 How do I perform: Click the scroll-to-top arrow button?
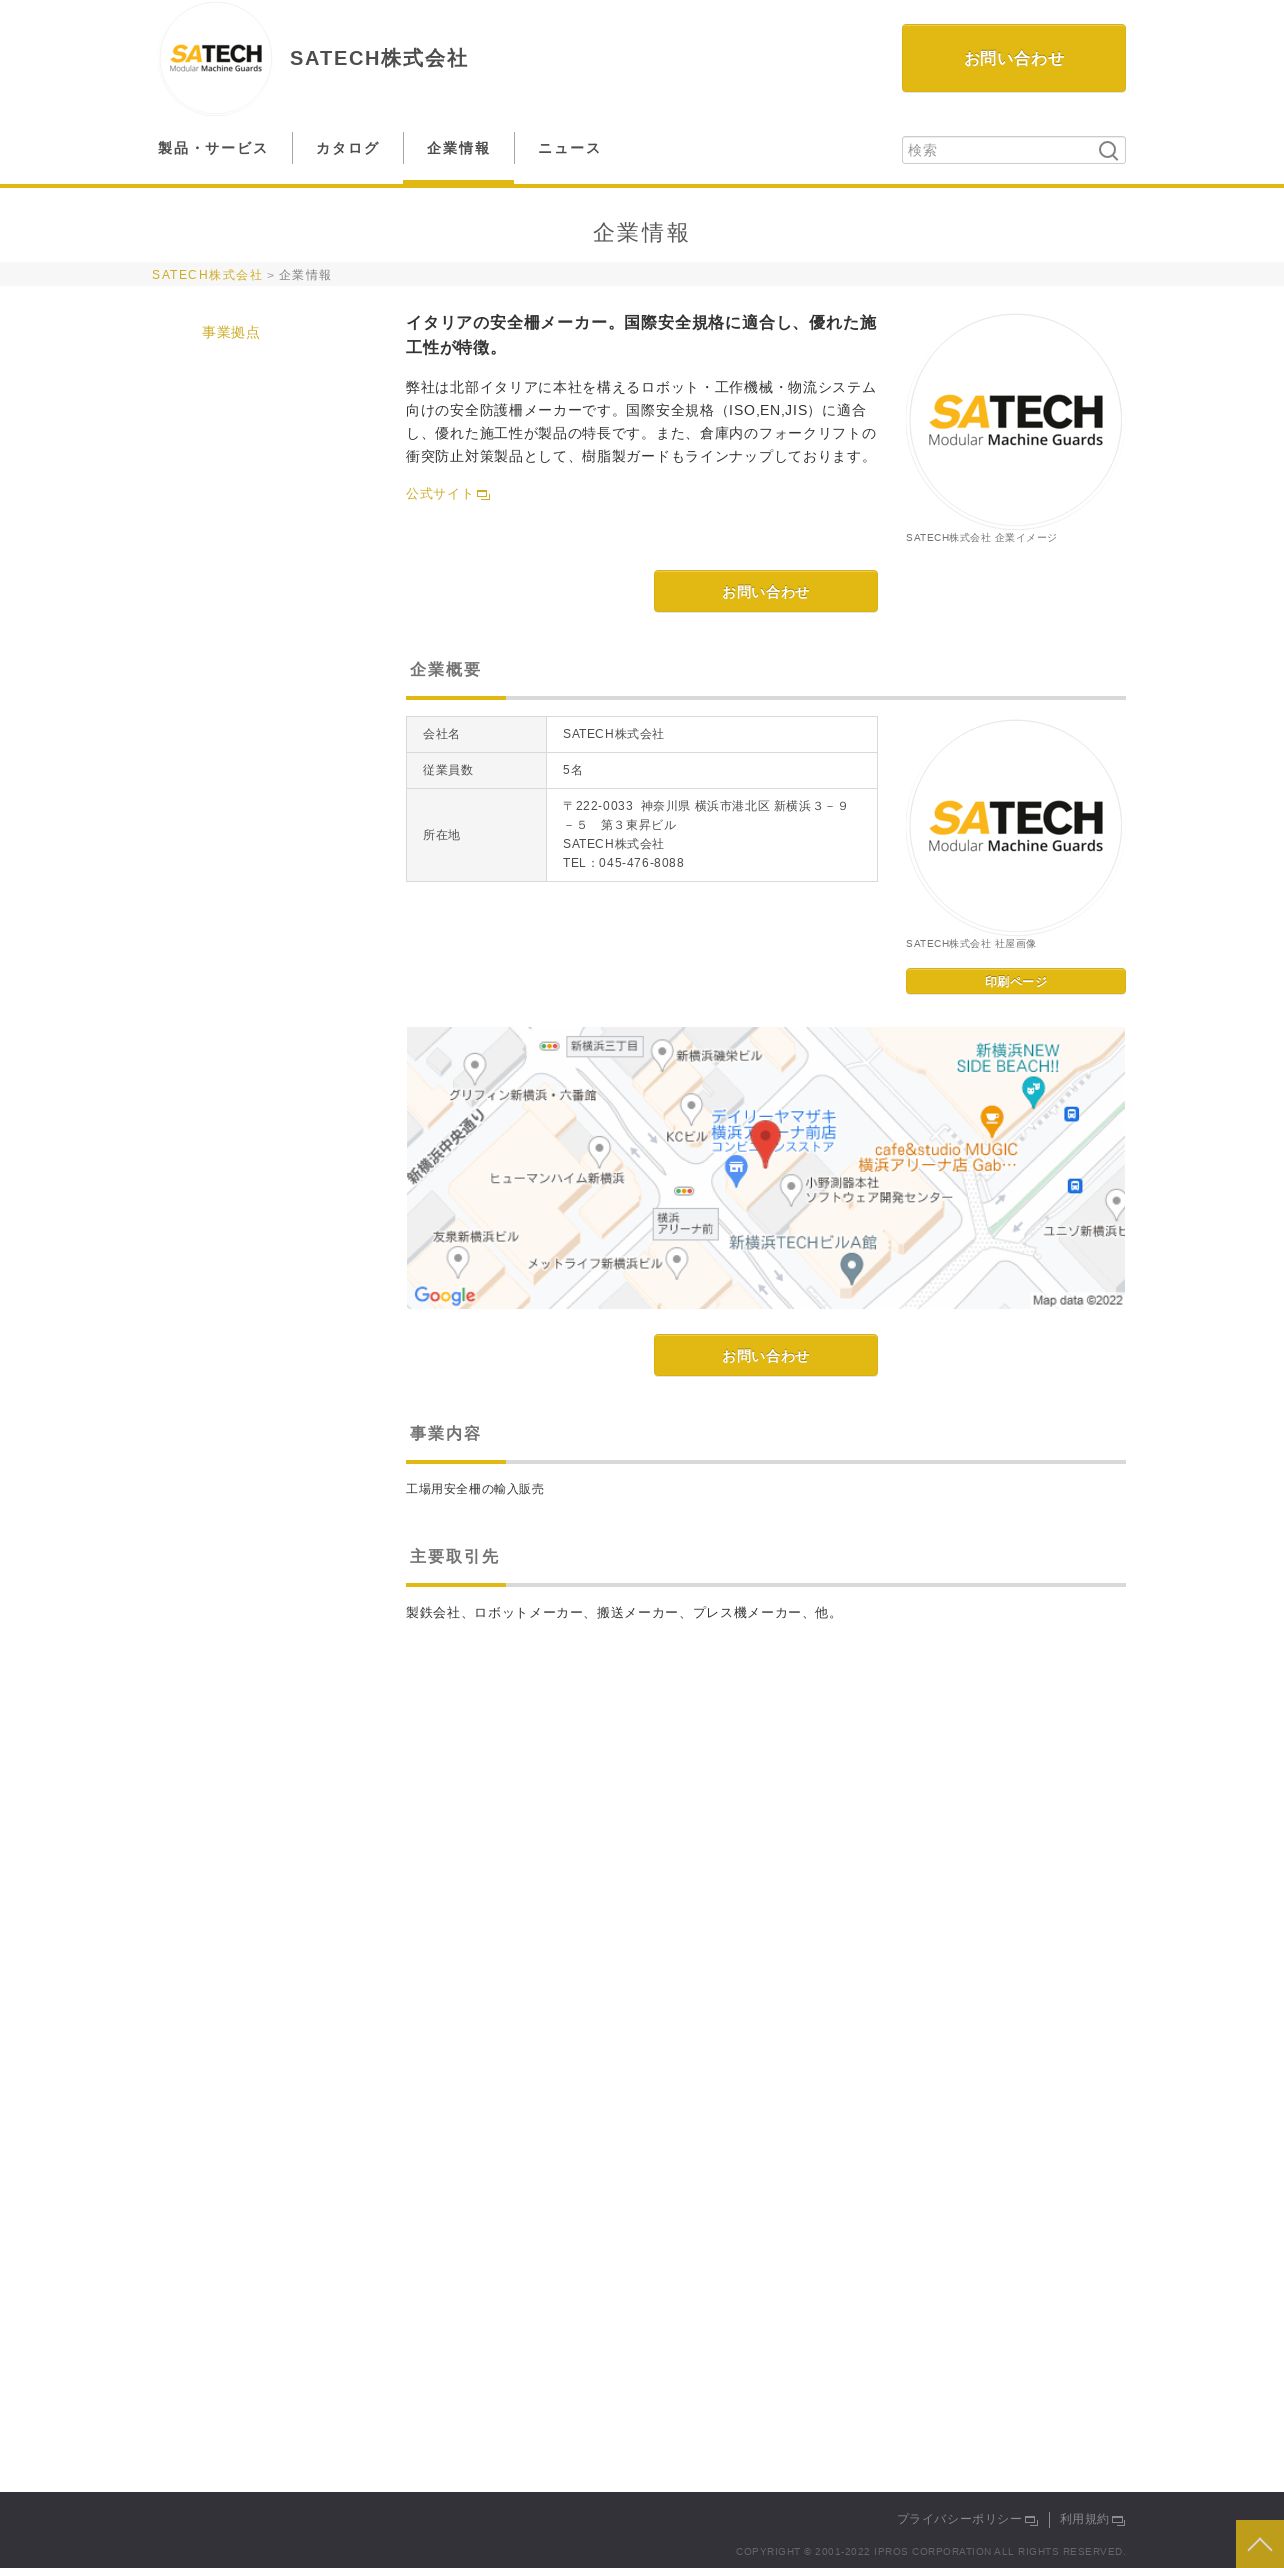(1260, 2544)
